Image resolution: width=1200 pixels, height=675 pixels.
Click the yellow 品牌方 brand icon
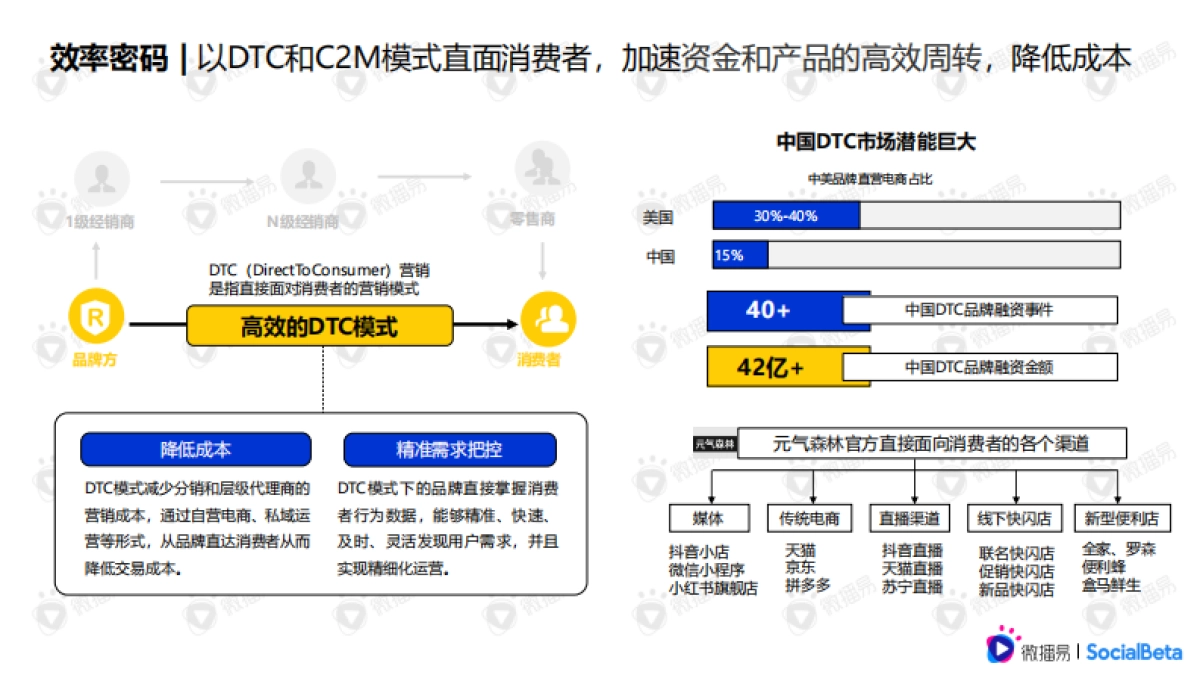click(x=96, y=318)
